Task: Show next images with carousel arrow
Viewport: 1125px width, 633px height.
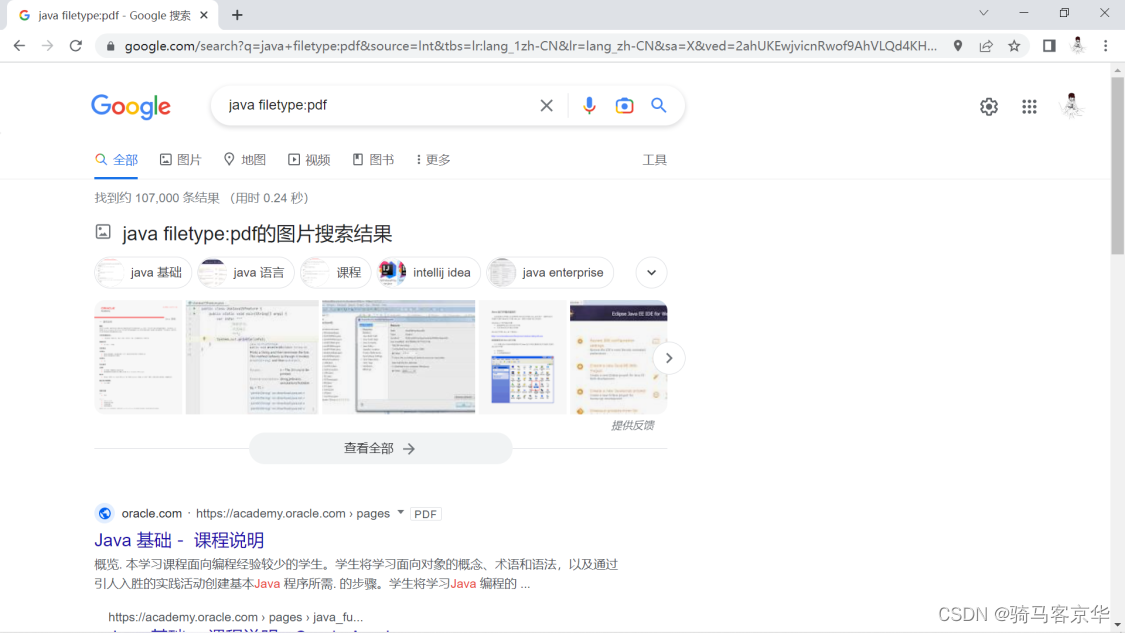Action: 669,358
